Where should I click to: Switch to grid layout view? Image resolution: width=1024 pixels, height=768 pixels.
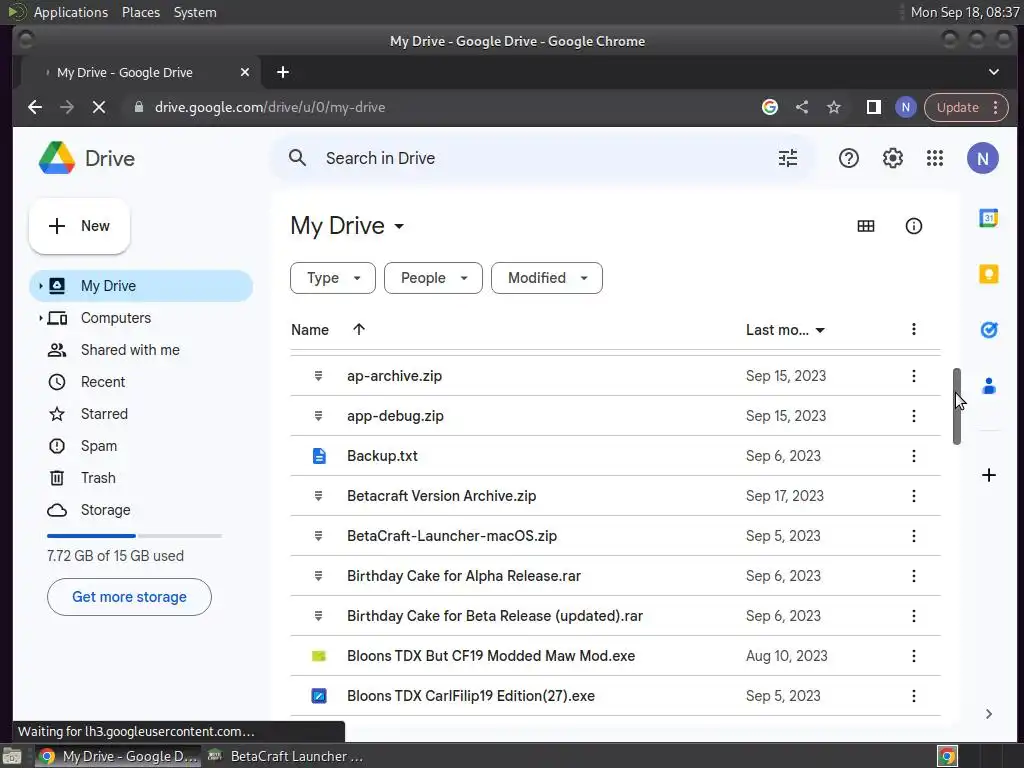(x=865, y=226)
